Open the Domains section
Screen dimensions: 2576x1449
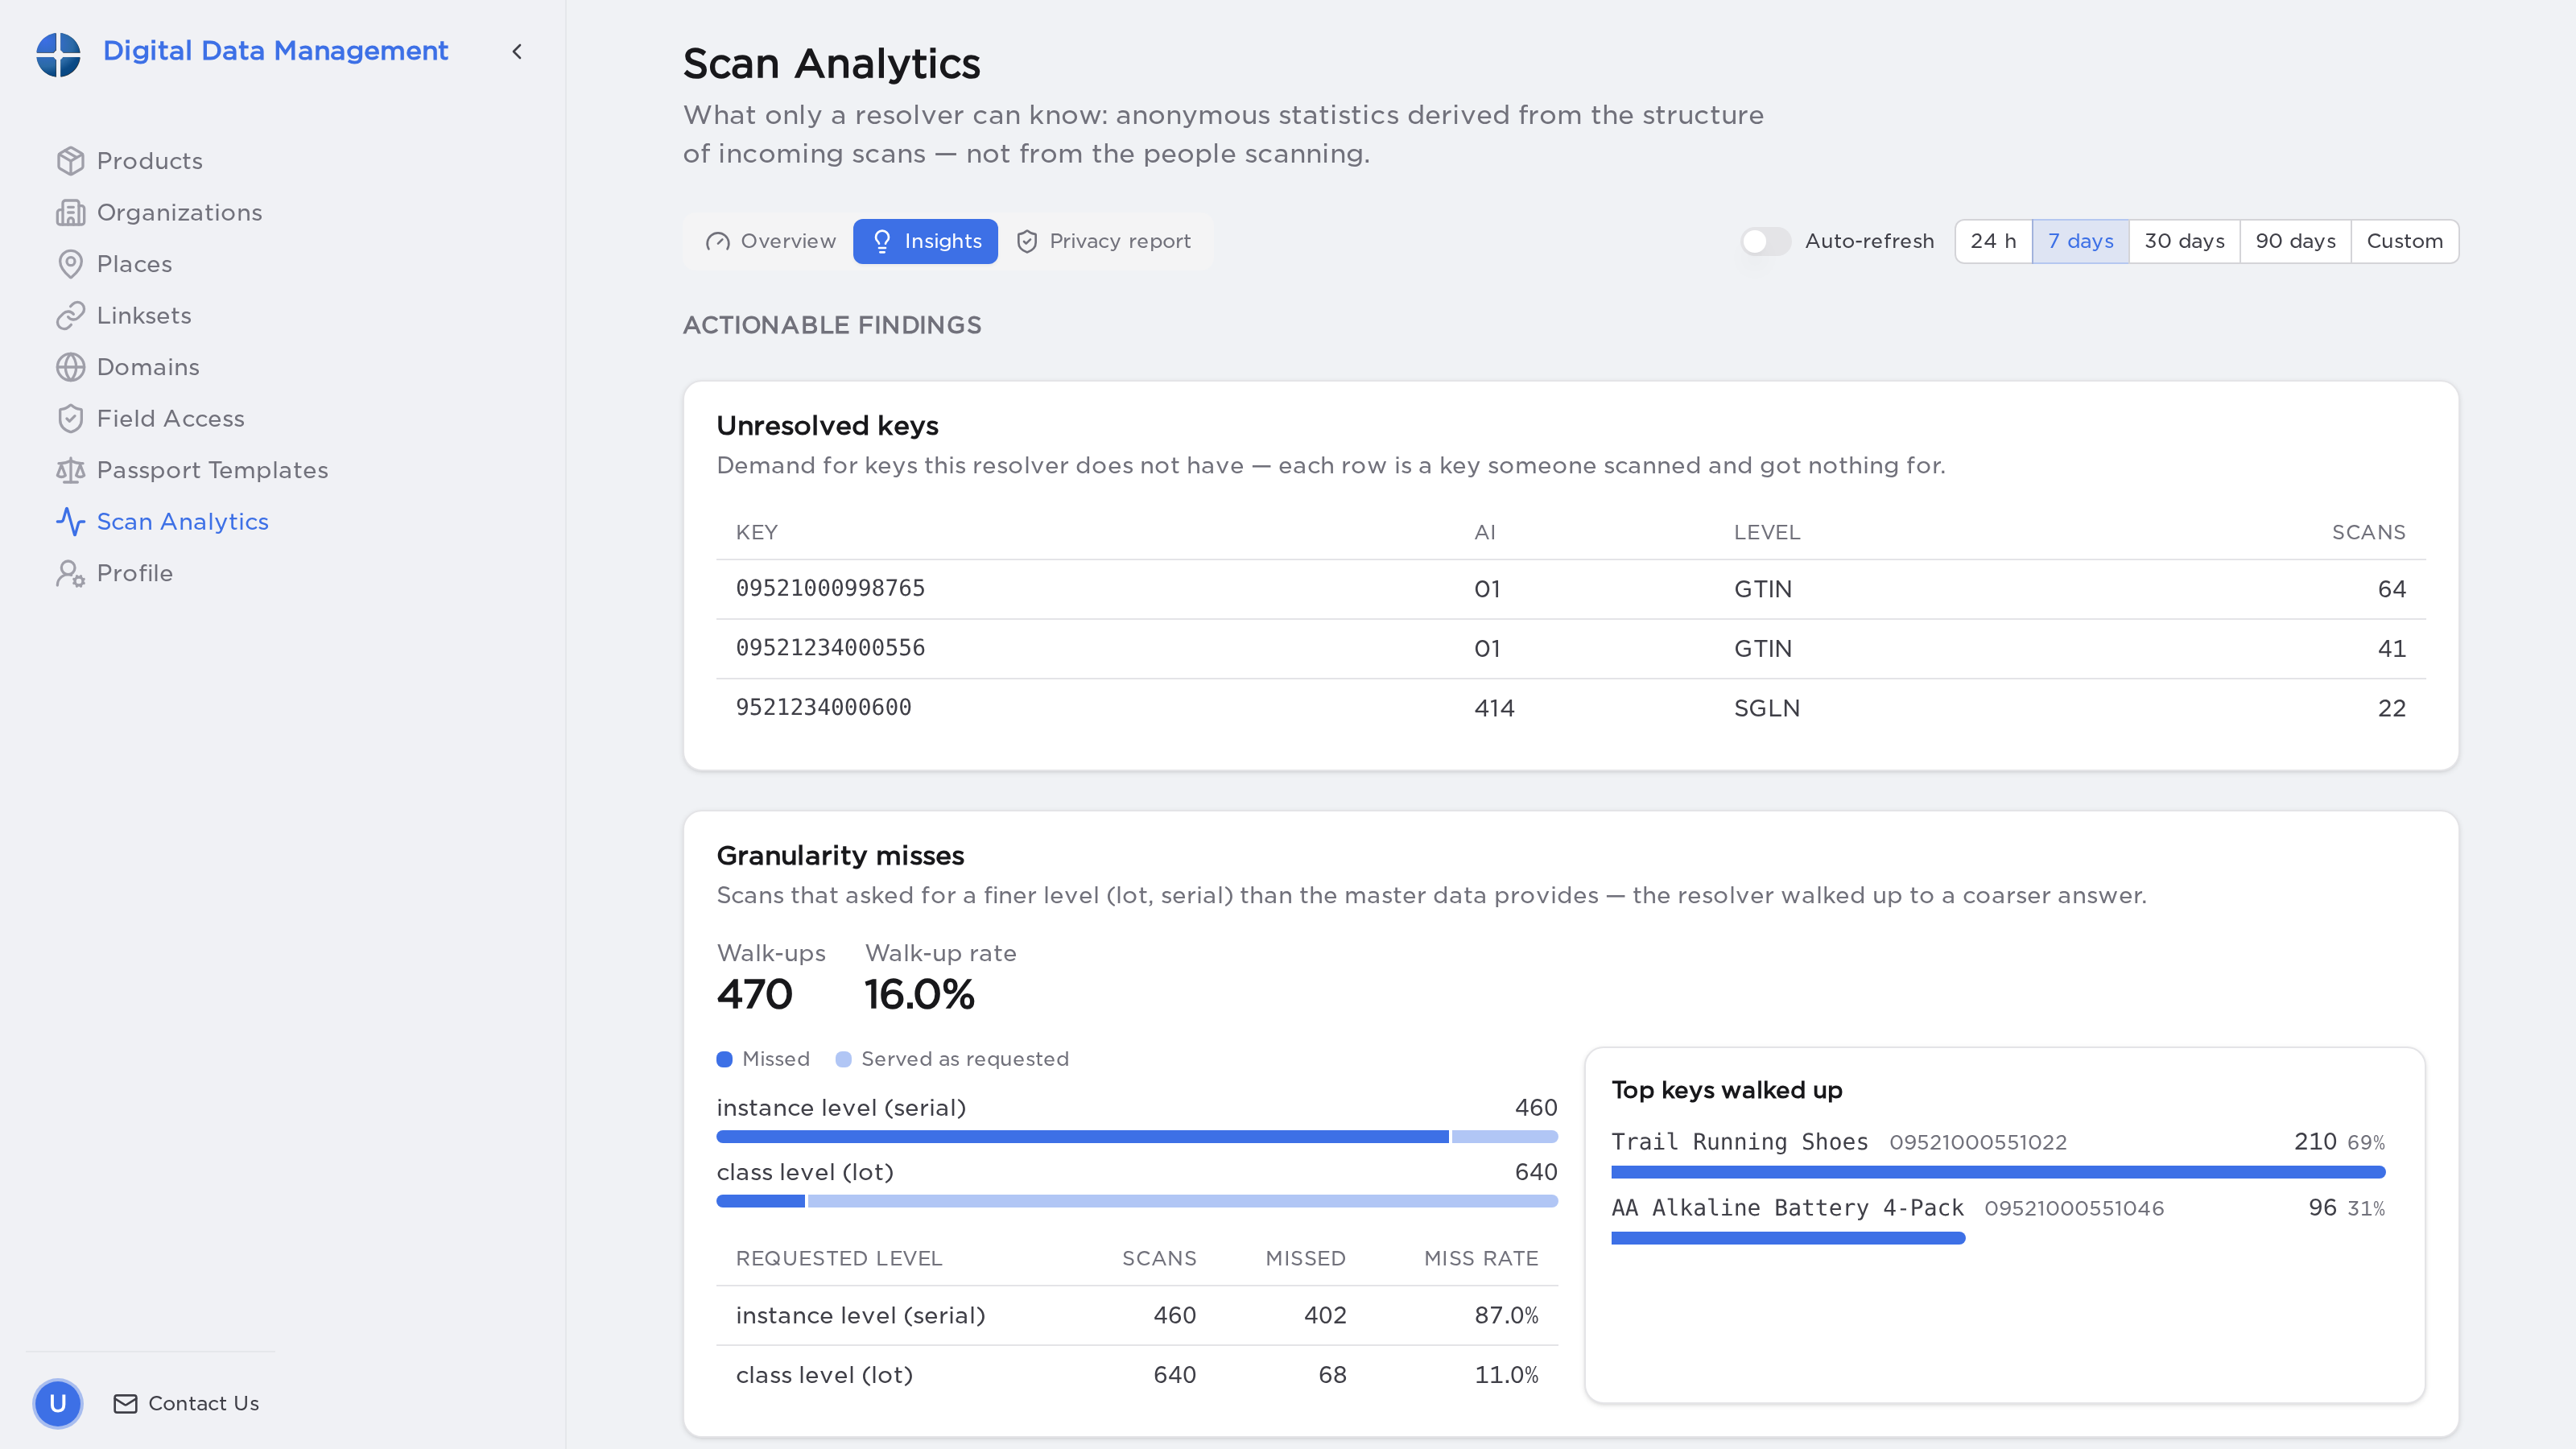148,367
